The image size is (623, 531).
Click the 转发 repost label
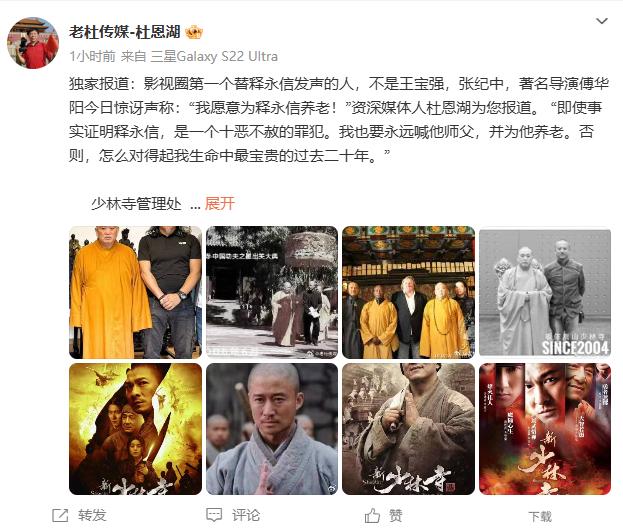click(92, 515)
